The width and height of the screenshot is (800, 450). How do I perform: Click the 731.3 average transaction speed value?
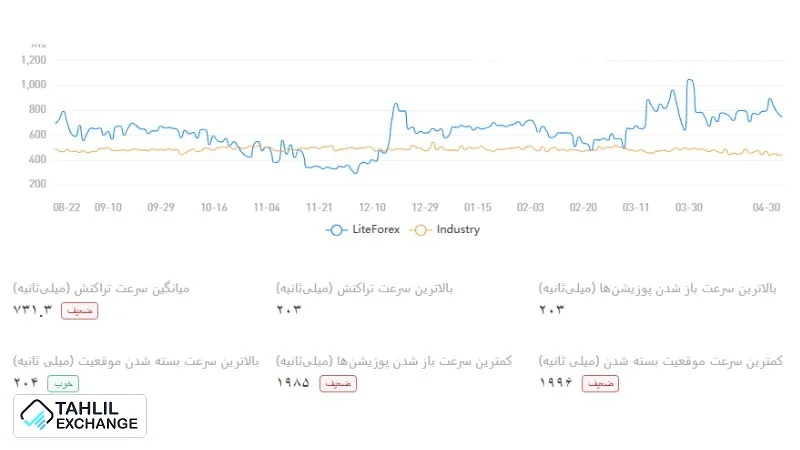coord(31,310)
